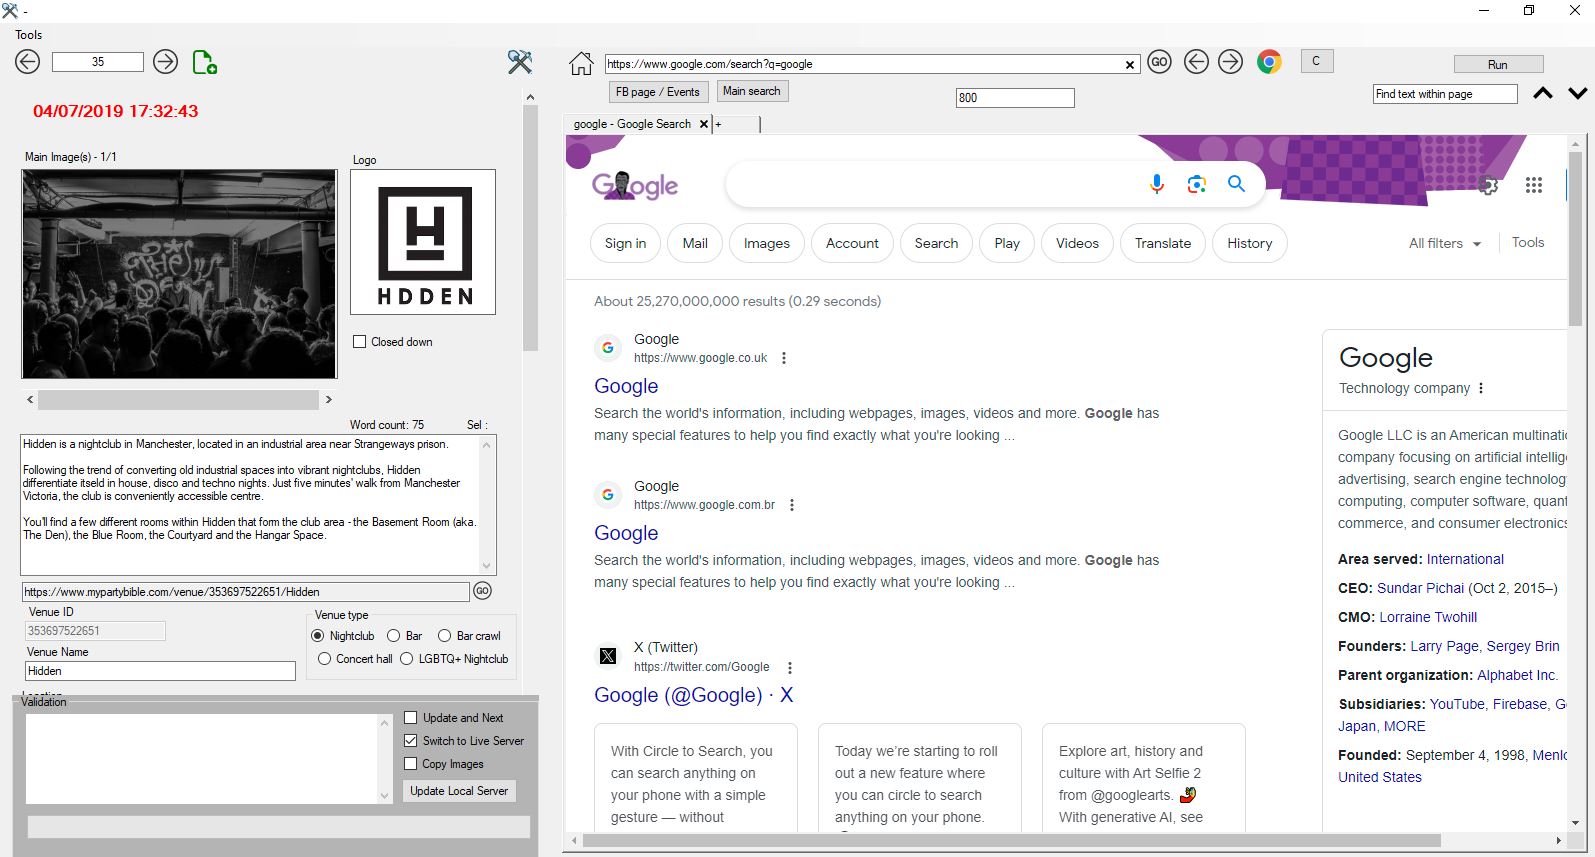Open the Google apps grid

point(1534,185)
